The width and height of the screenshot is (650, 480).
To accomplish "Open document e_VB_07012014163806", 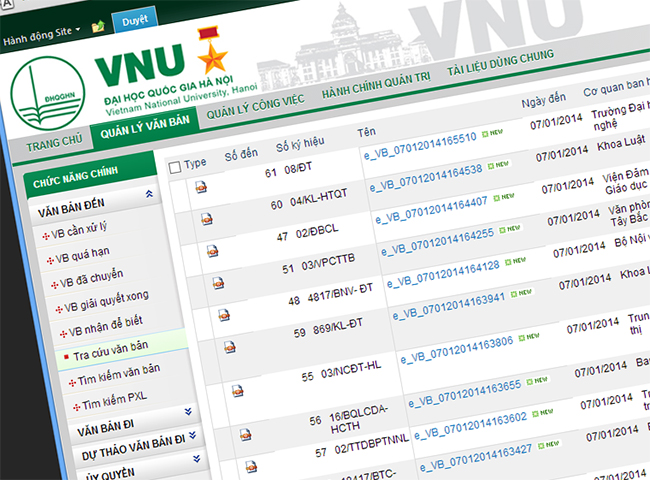I will 456,350.
